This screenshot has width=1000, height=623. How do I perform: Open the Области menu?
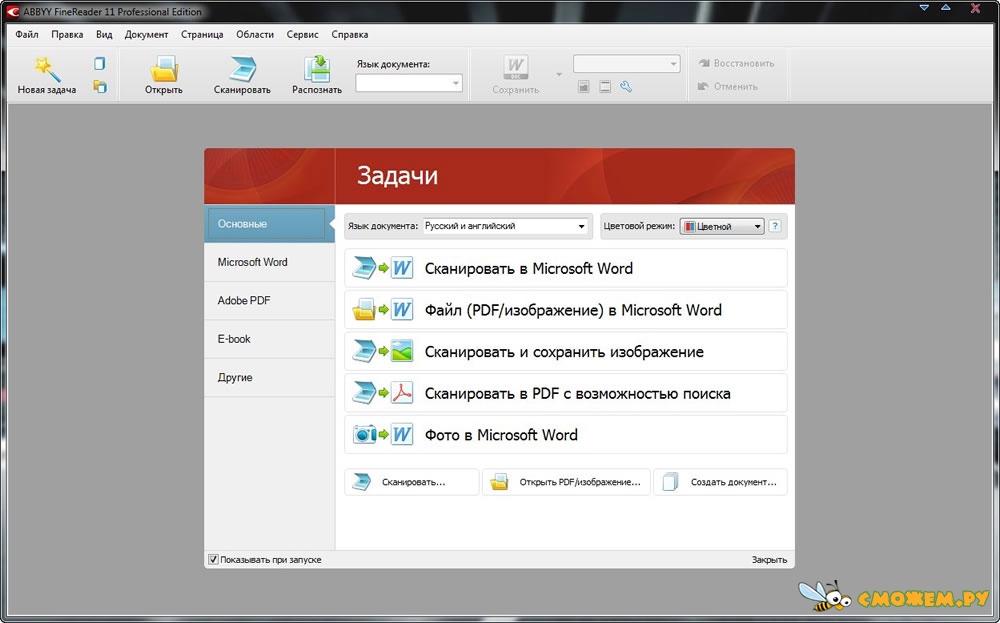click(254, 34)
